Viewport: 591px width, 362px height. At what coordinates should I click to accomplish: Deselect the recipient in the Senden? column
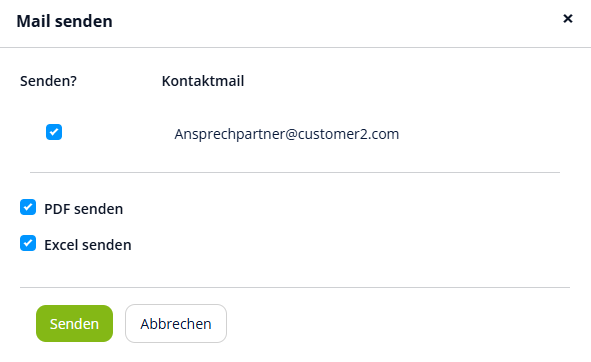tap(54, 132)
